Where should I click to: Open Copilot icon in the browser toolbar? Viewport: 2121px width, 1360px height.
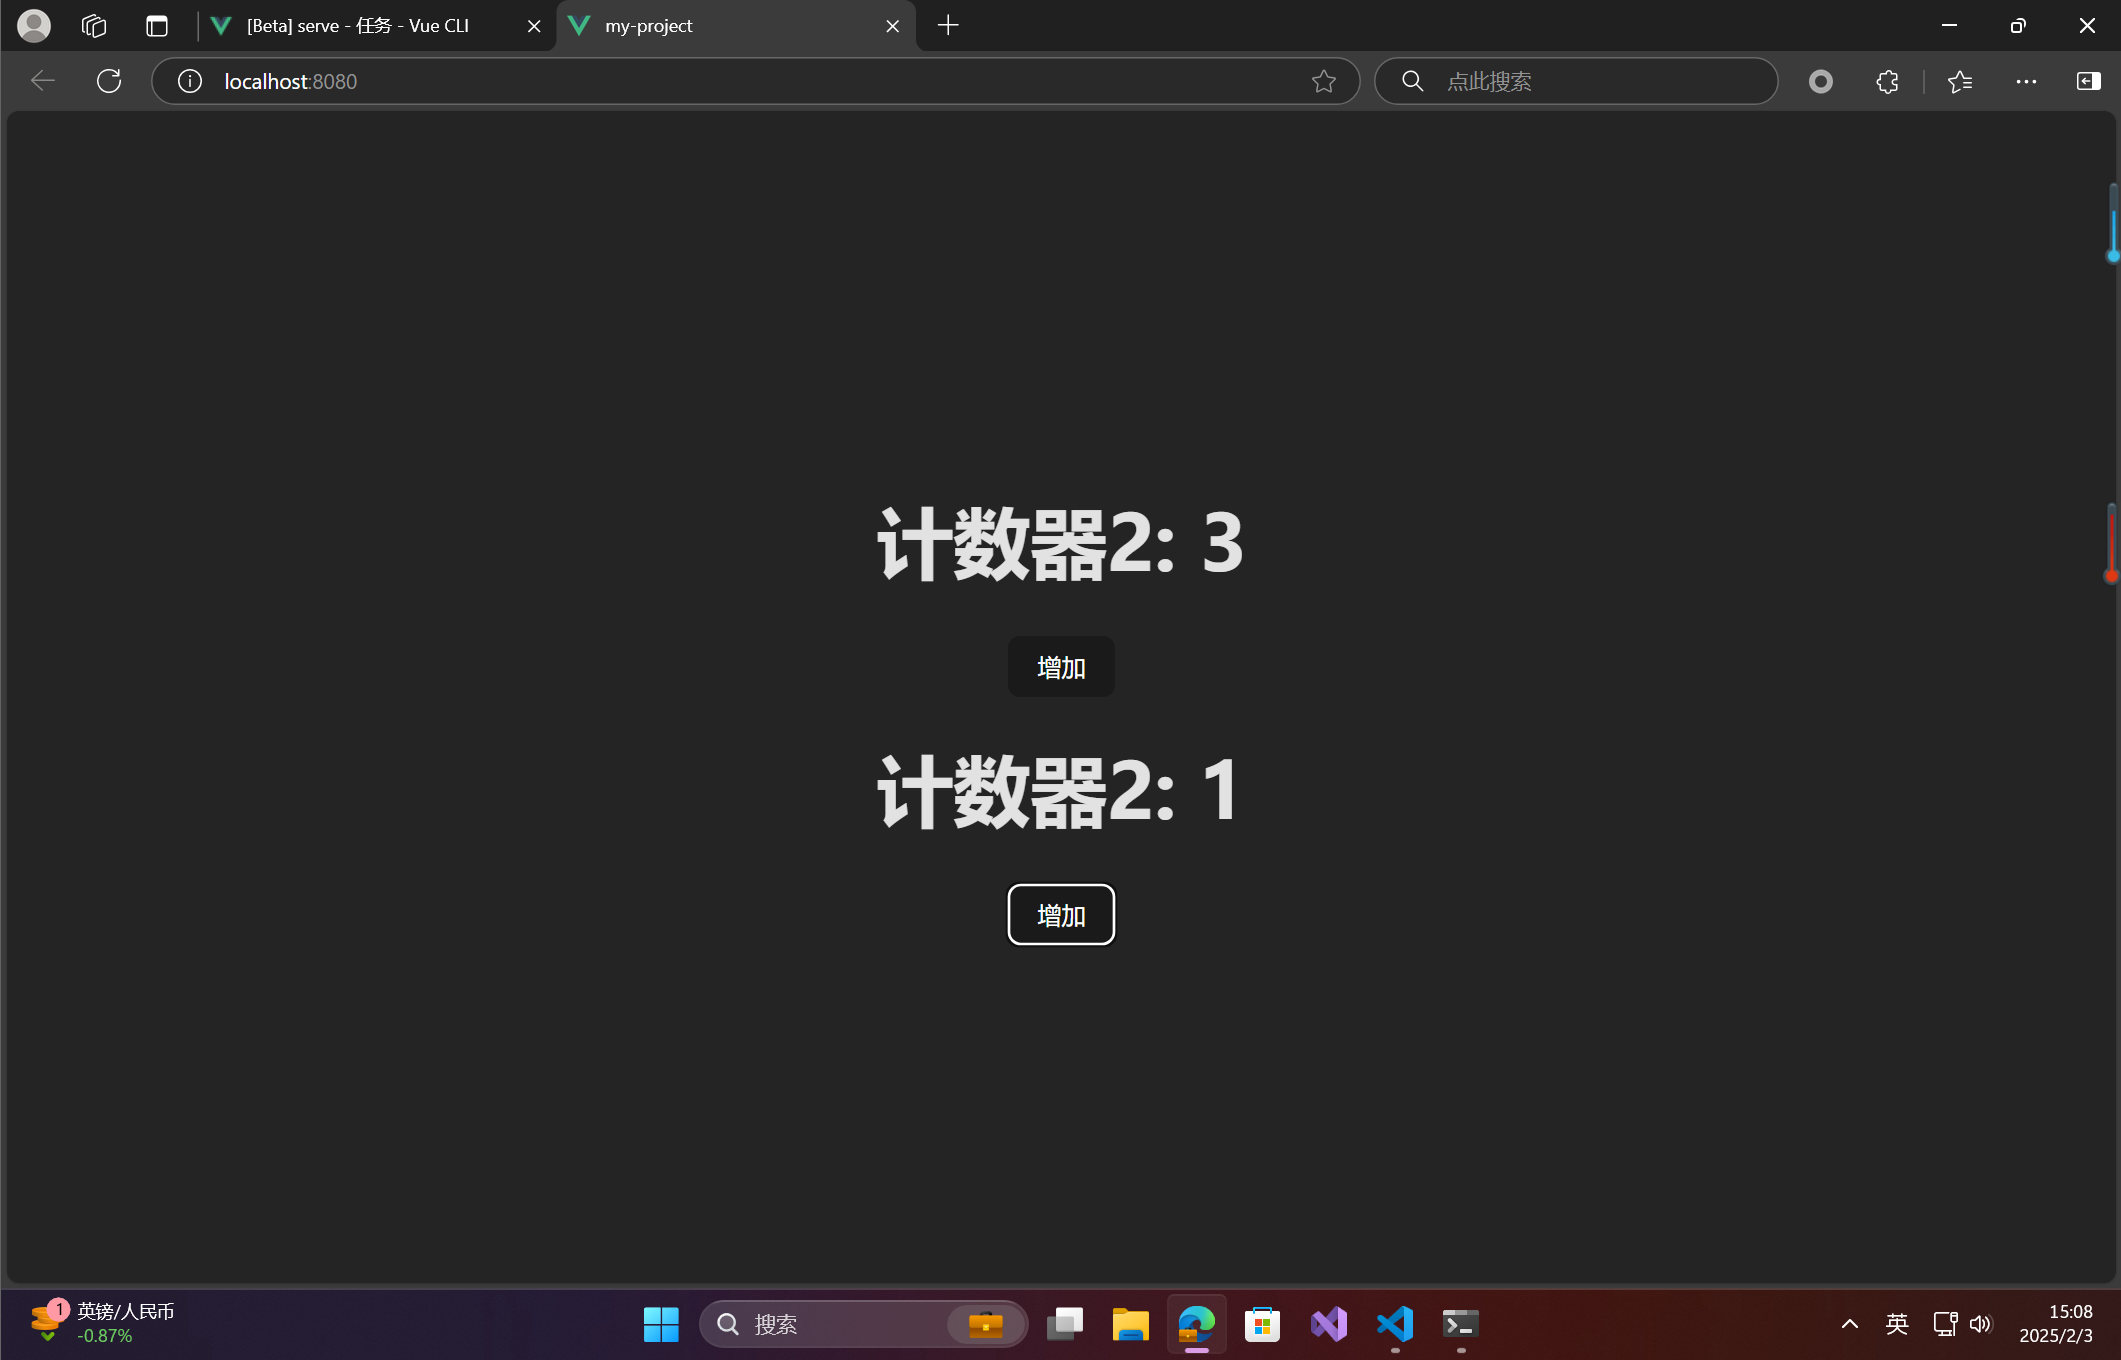1820,81
